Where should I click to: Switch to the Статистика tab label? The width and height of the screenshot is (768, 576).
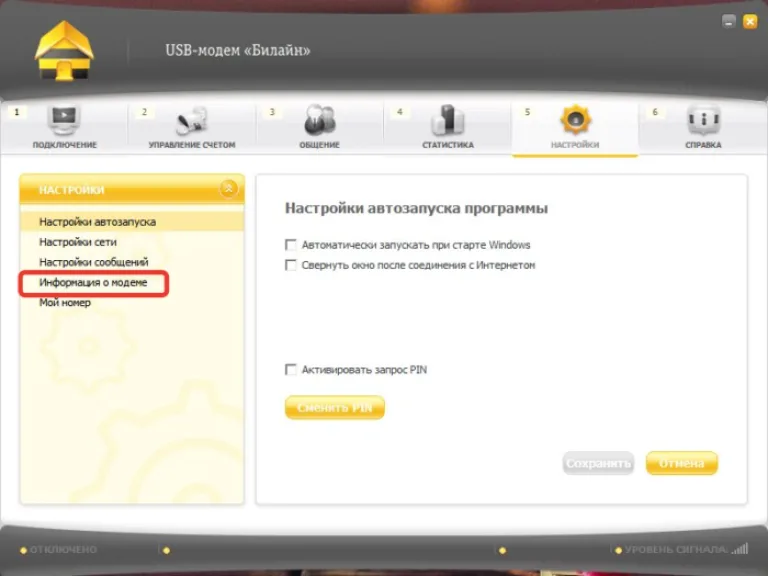(448, 145)
